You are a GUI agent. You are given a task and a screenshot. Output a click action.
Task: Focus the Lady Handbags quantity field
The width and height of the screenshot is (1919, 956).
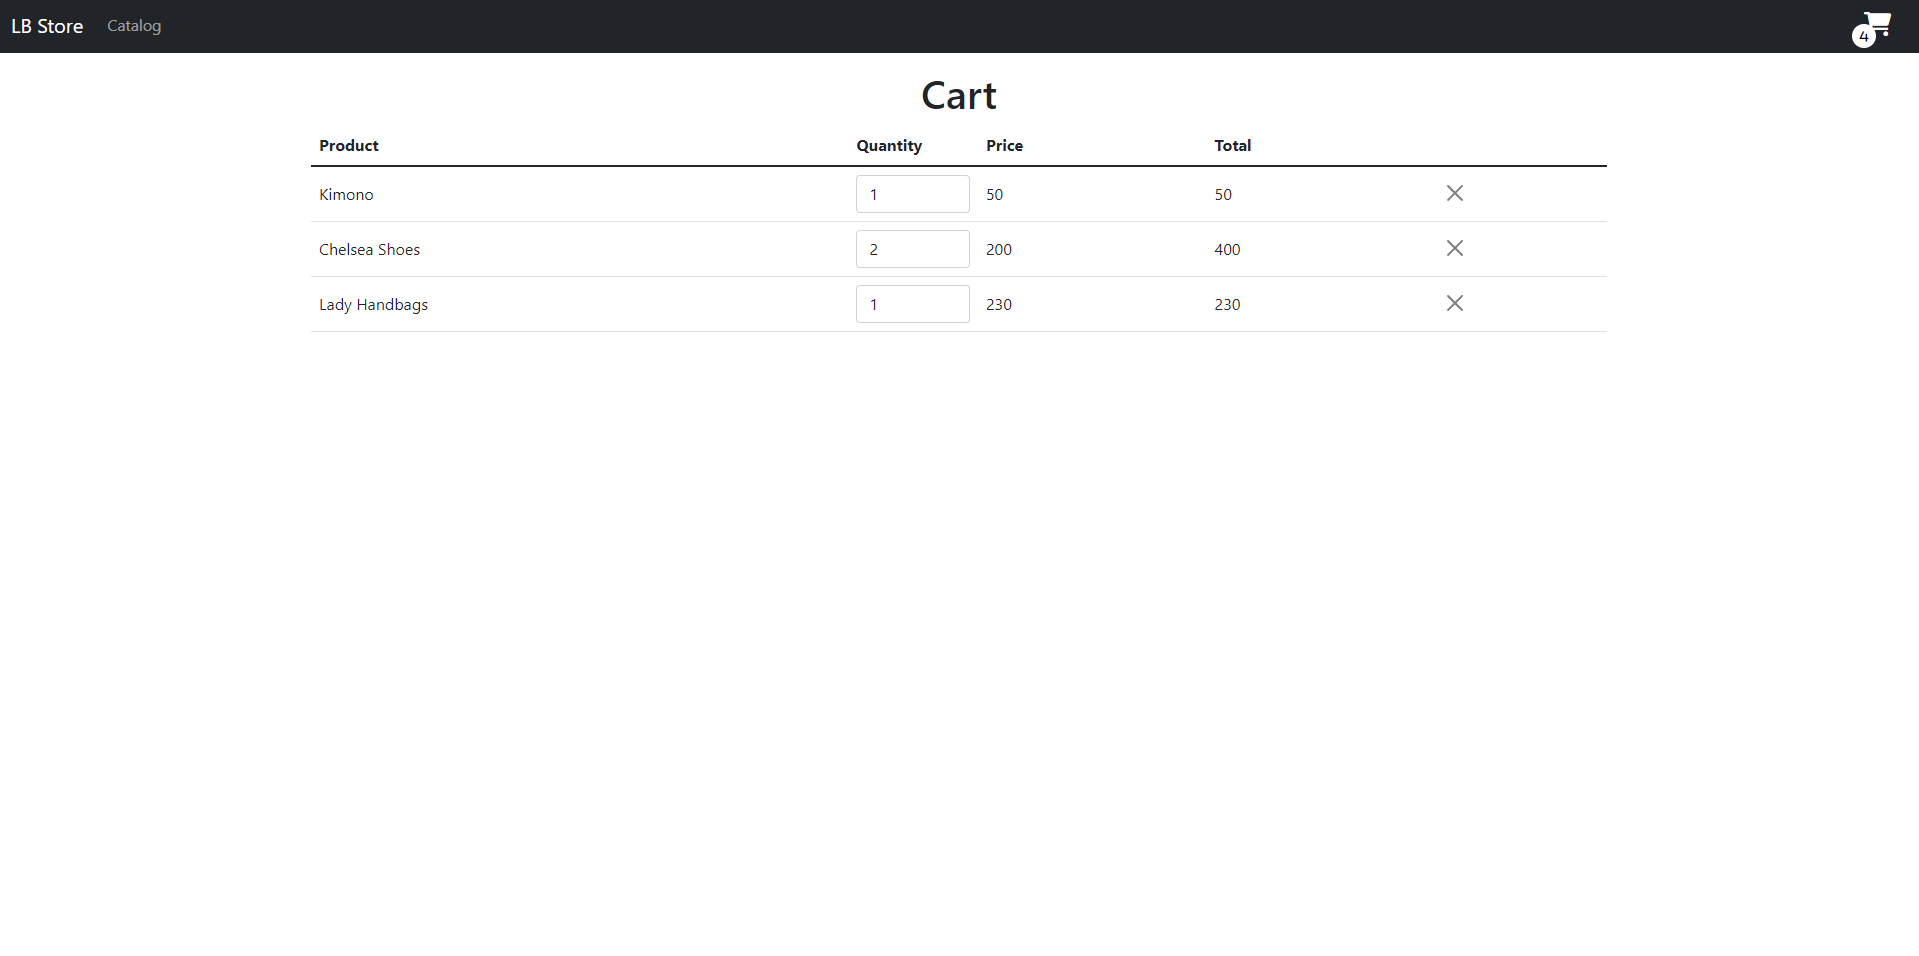click(913, 304)
